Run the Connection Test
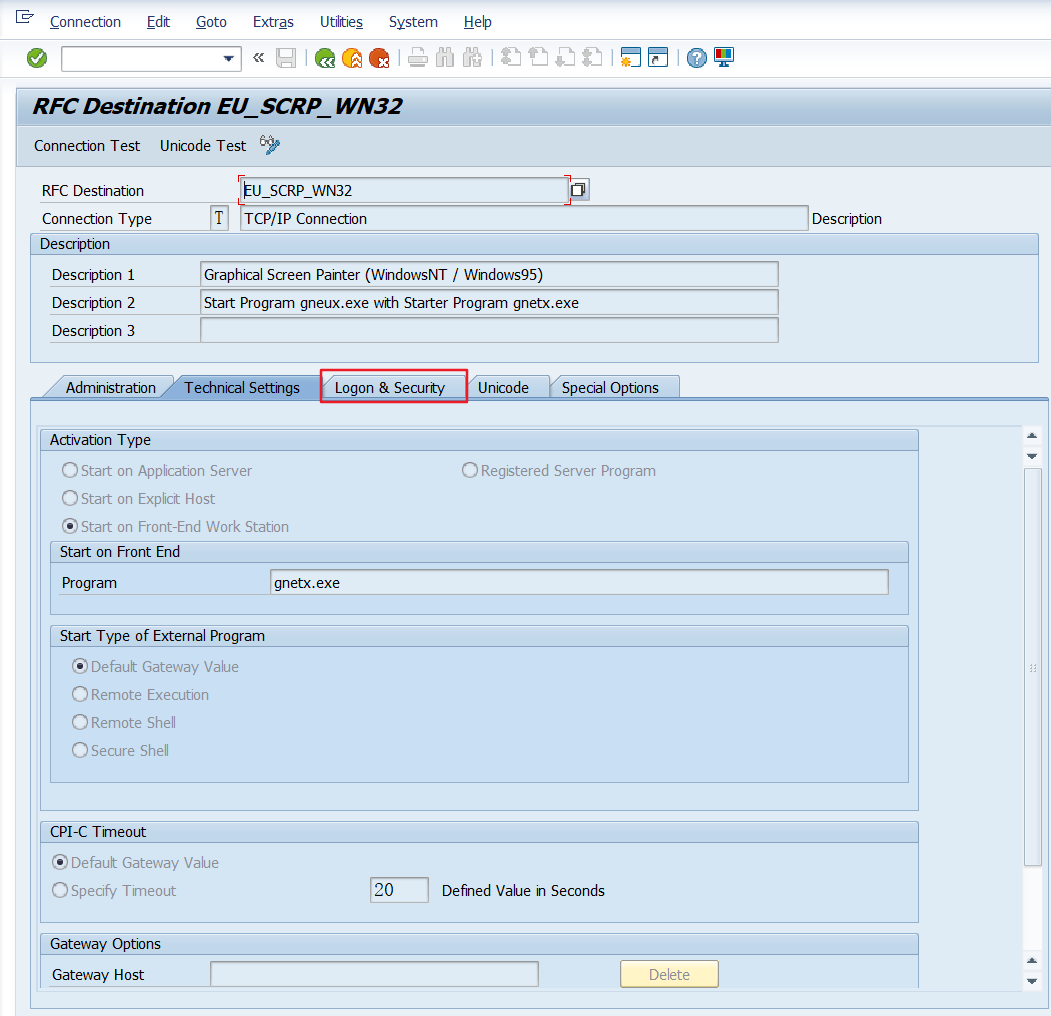 pos(86,145)
